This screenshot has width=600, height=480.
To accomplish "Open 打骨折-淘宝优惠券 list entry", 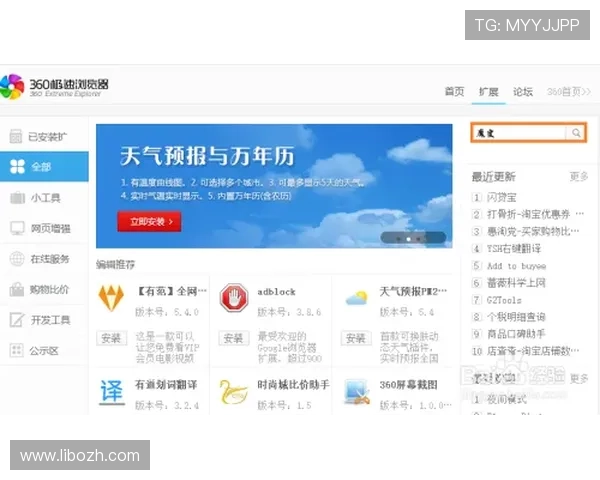I will pyautogui.click(x=535, y=214).
